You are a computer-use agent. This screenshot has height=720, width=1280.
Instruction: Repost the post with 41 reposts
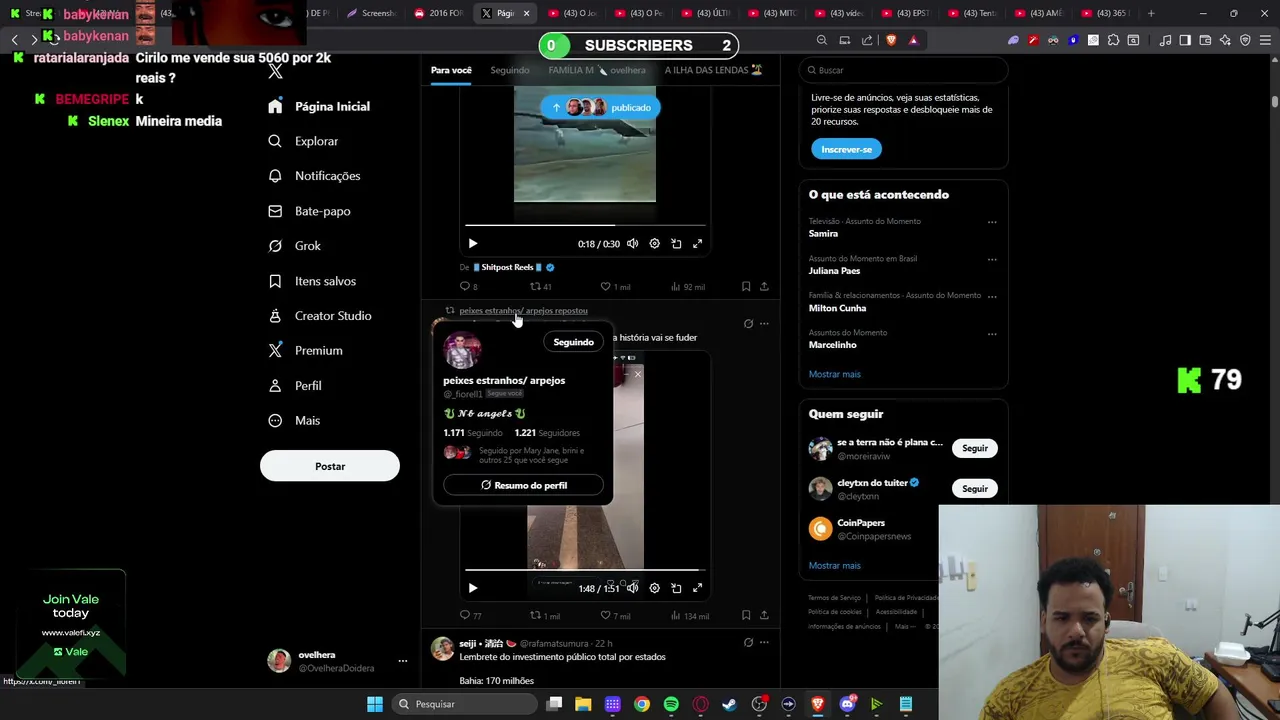[x=540, y=287]
